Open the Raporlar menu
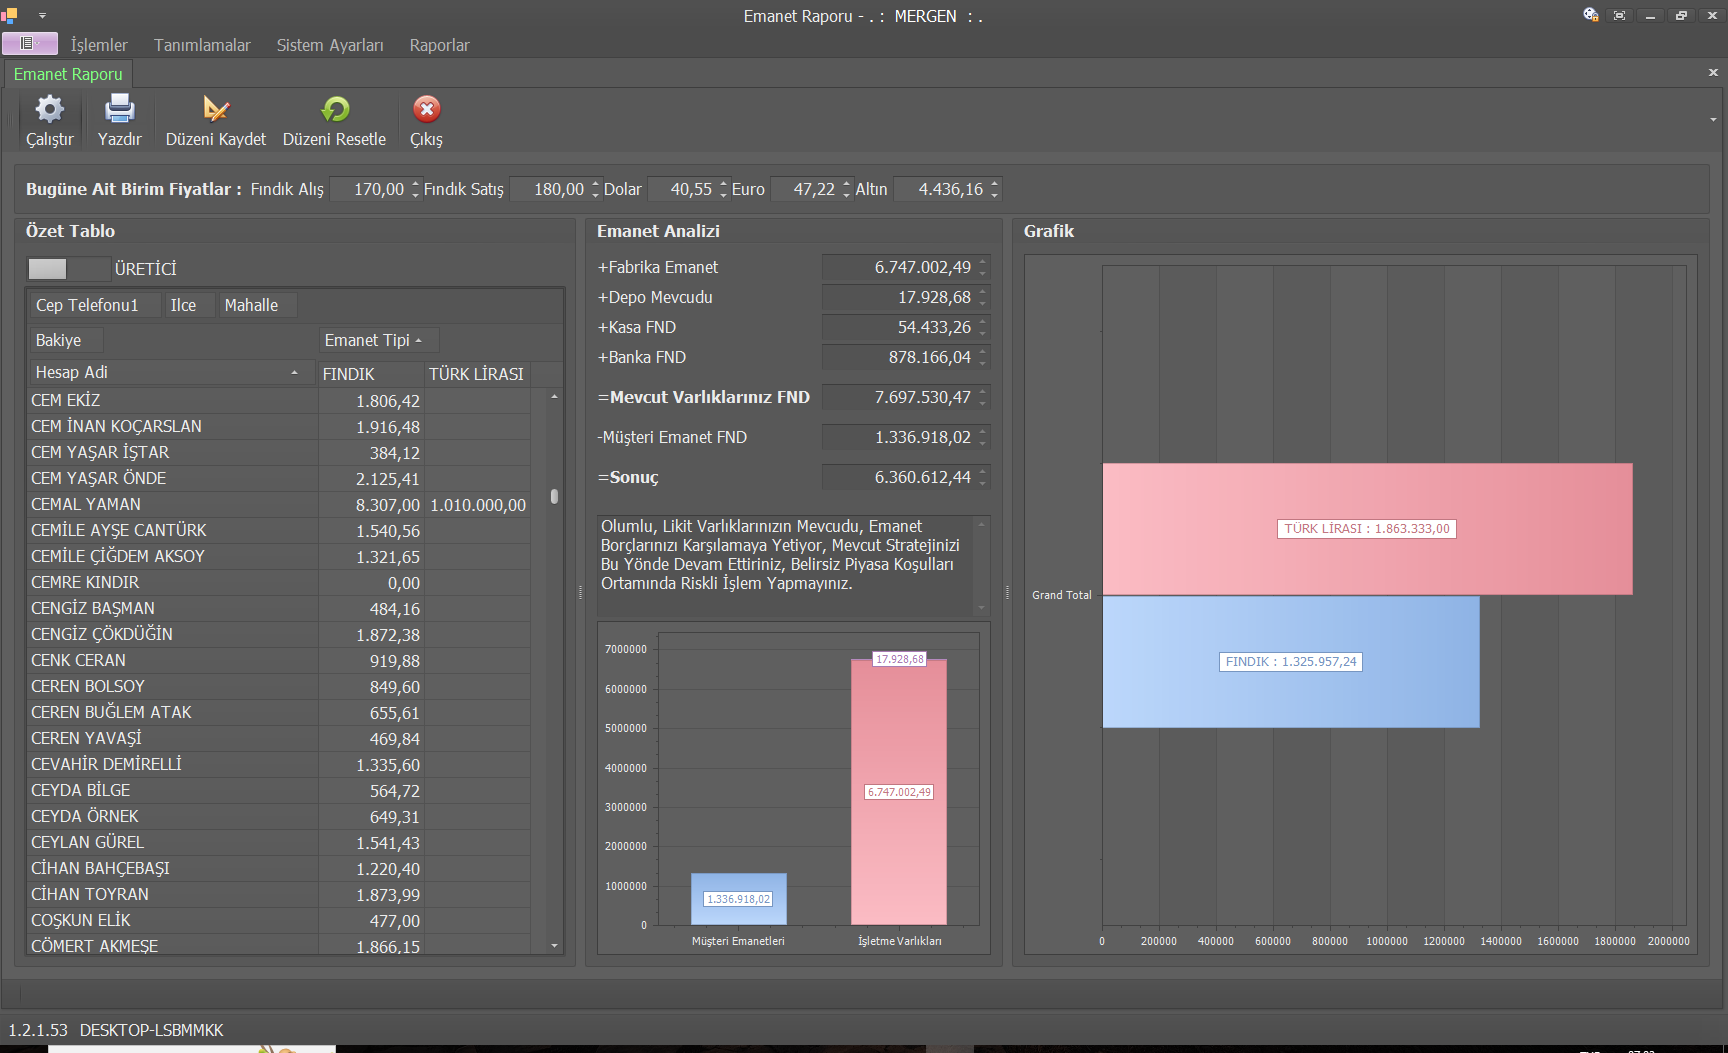Image resolution: width=1728 pixels, height=1053 pixels. pyautogui.click(x=439, y=45)
